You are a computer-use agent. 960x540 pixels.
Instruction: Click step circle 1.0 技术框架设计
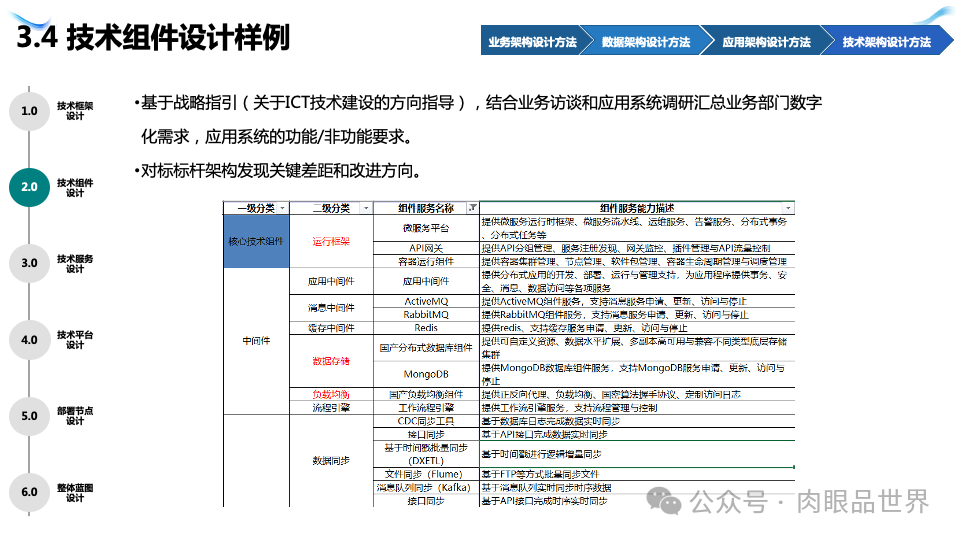point(29,111)
